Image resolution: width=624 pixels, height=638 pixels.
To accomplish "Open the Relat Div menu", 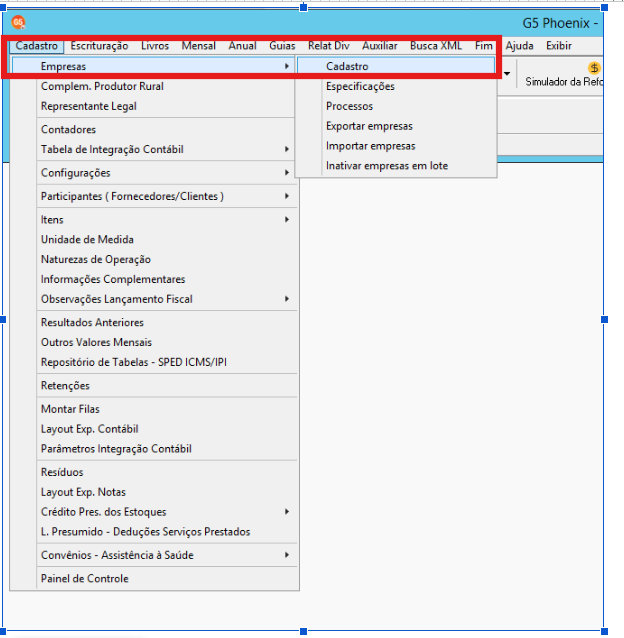I will point(329,46).
